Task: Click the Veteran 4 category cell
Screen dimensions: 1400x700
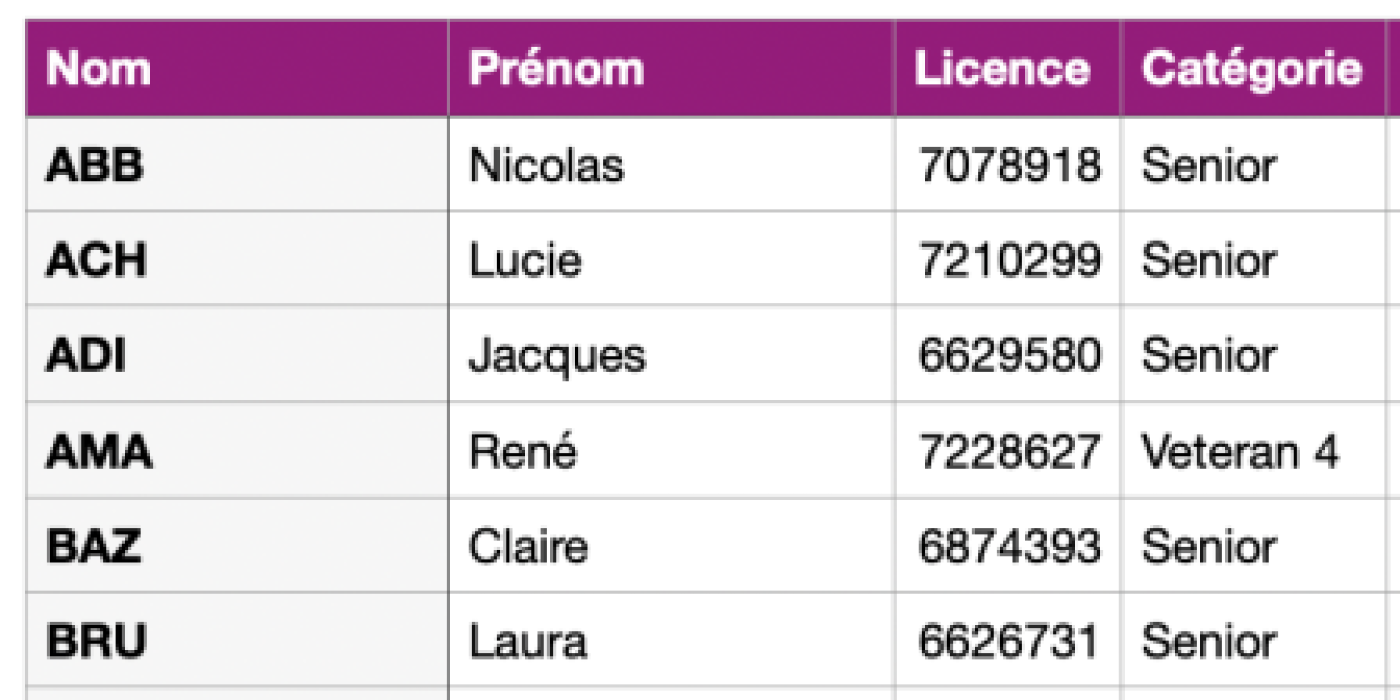Action: 1253,450
